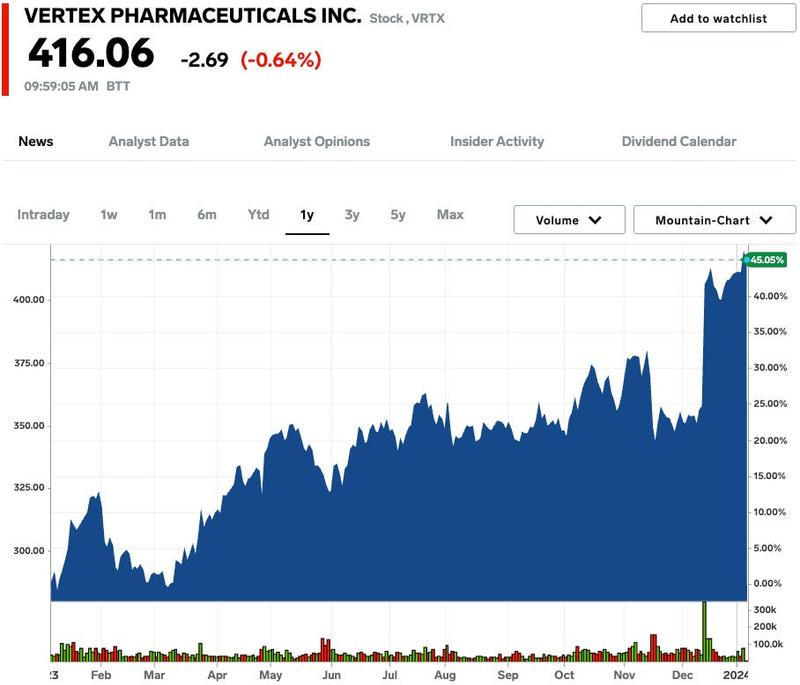Open Analyst Opinions tab
Viewport: 800px width, 685px height.
pyautogui.click(x=317, y=141)
